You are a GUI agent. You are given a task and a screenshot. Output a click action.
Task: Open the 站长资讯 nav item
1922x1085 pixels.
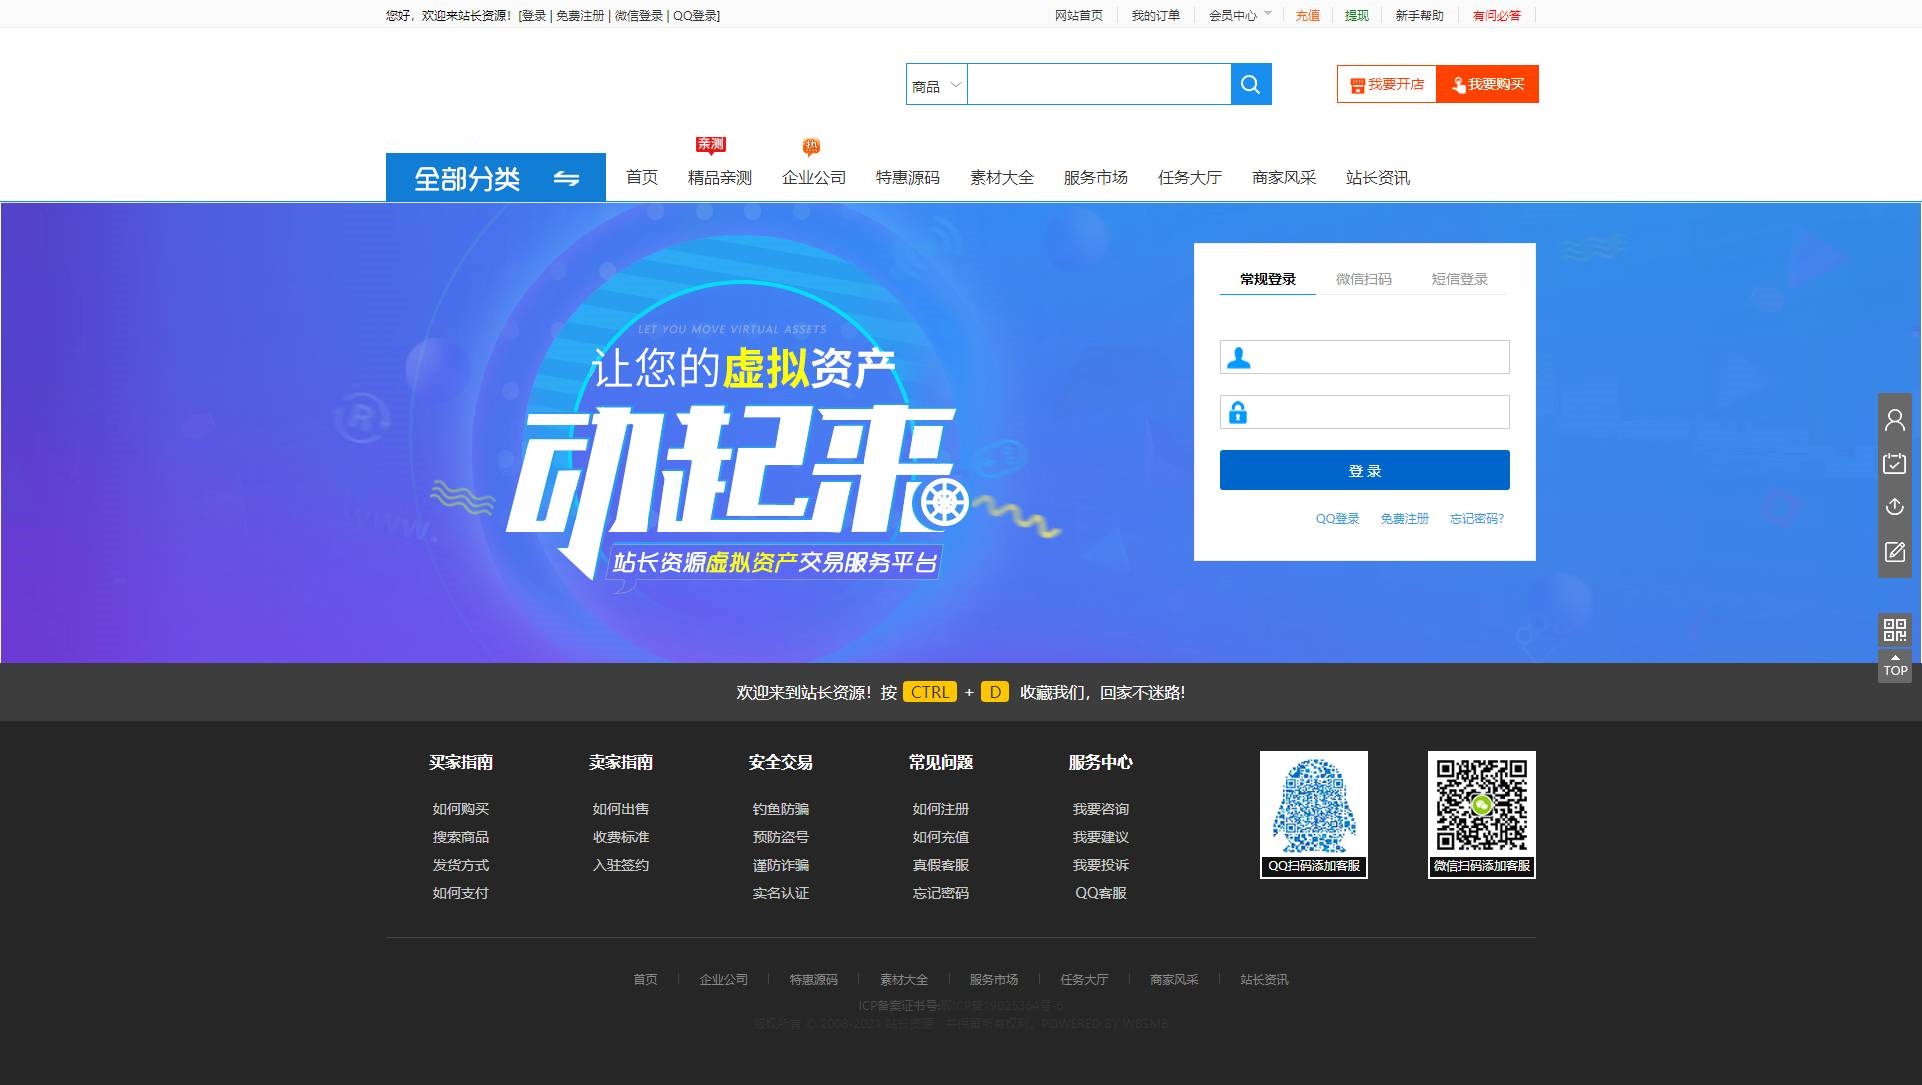pyautogui.click(x=1377, y=177)
